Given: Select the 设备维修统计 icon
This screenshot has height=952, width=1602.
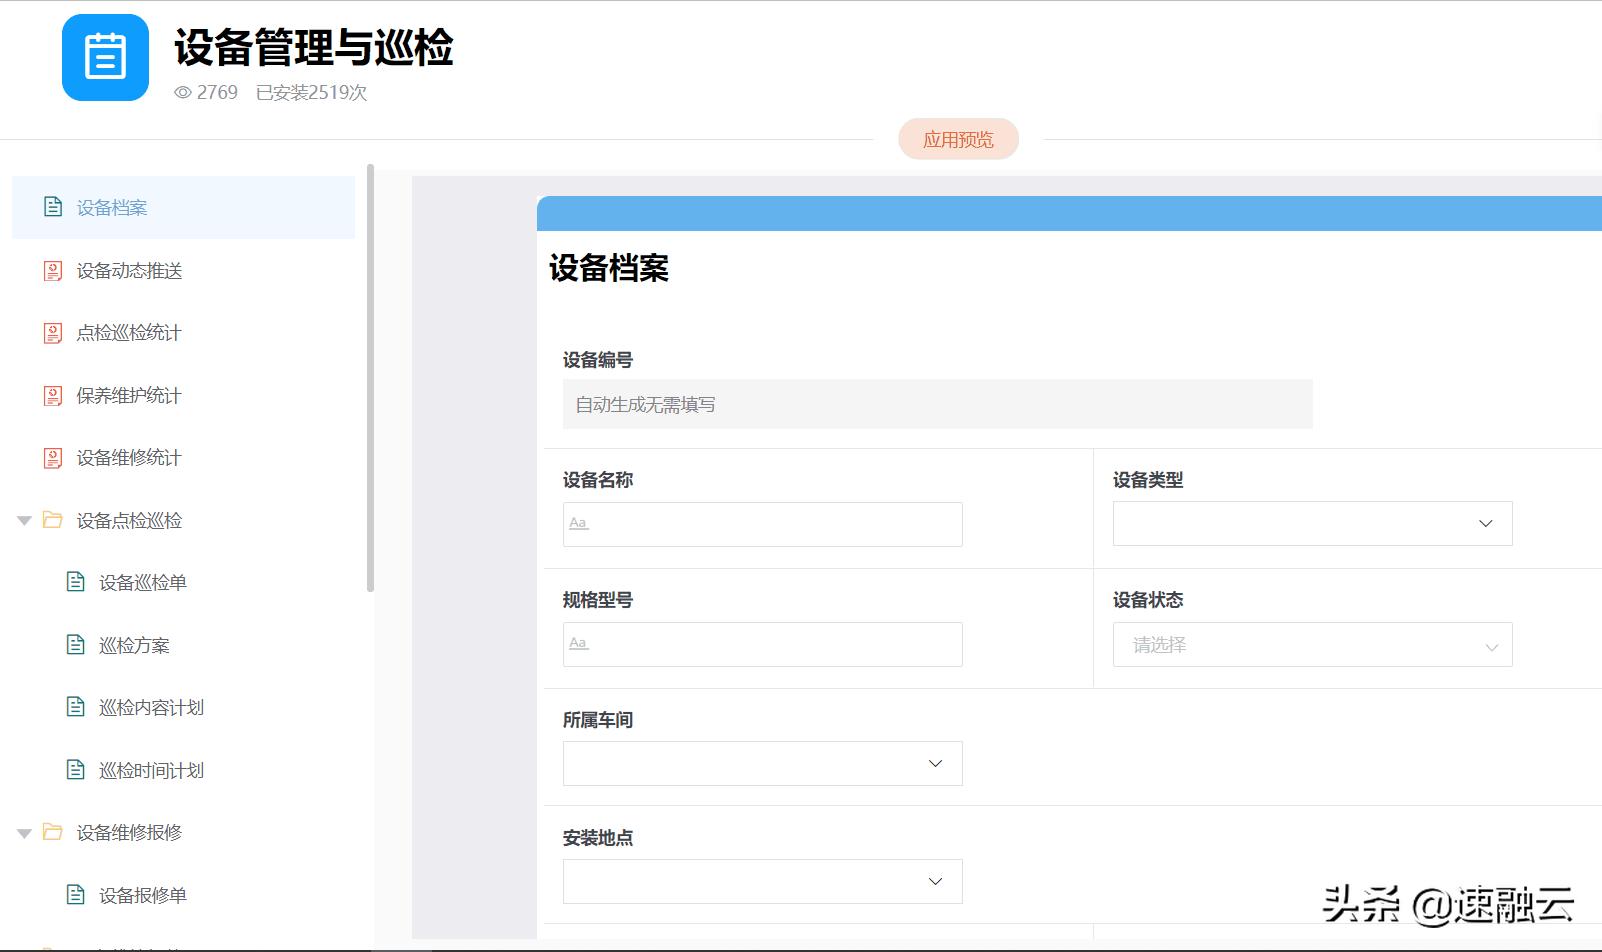Looking at the screenshot, I should (53, 457).
